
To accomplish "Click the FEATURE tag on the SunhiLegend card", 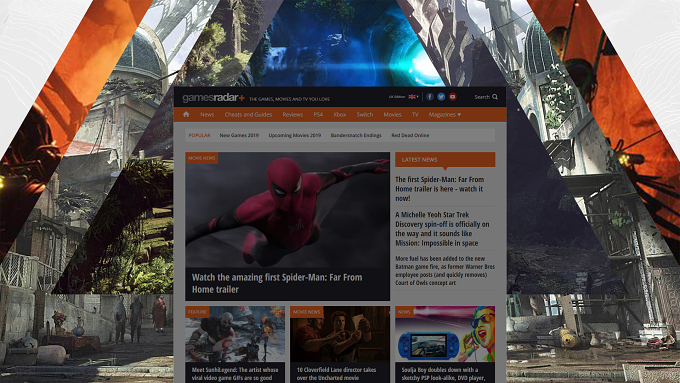I will [197, 312].
